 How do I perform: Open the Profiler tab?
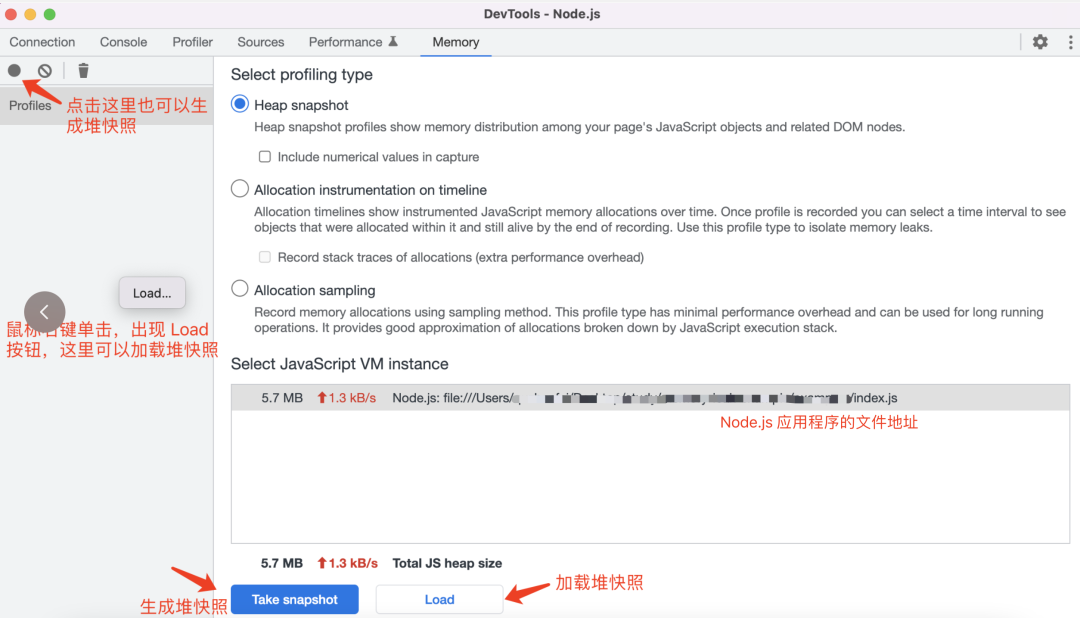(192, 42)
